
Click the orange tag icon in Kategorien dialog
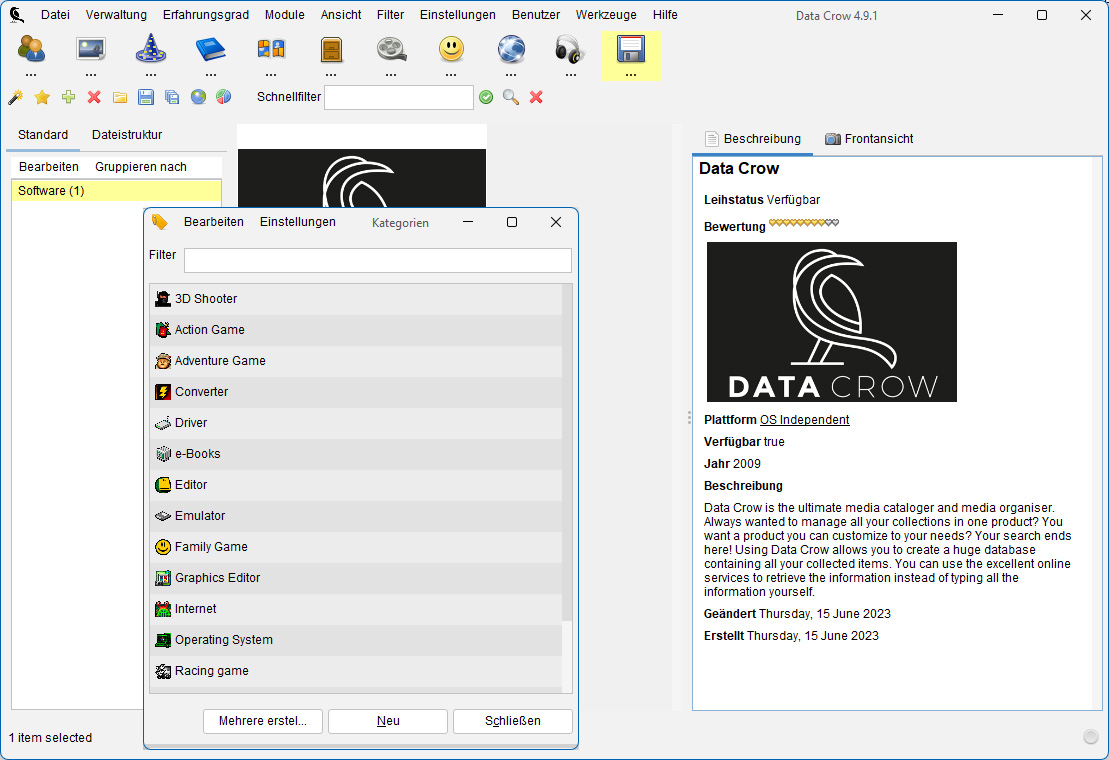(x=160, y=222)
